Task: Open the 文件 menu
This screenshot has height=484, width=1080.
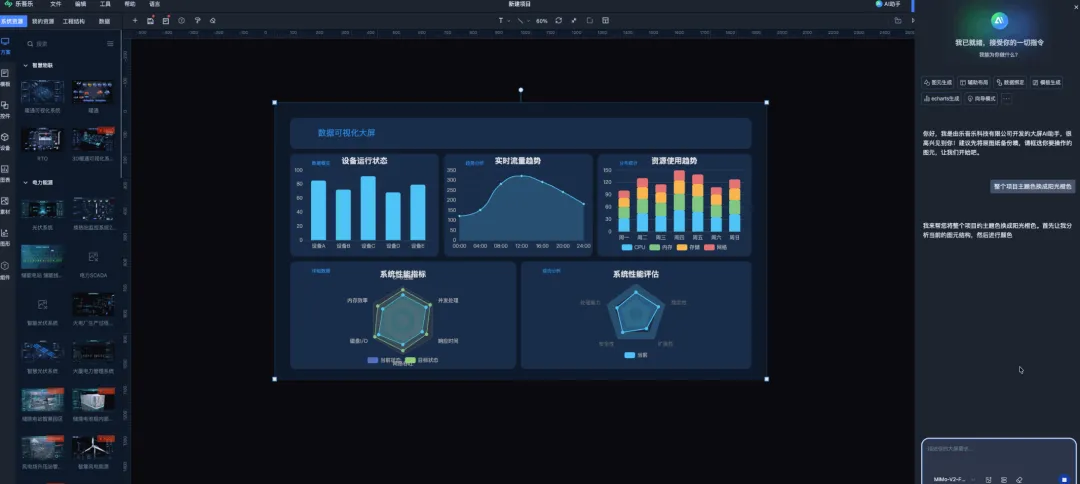Action: click(x=56, y=4)
